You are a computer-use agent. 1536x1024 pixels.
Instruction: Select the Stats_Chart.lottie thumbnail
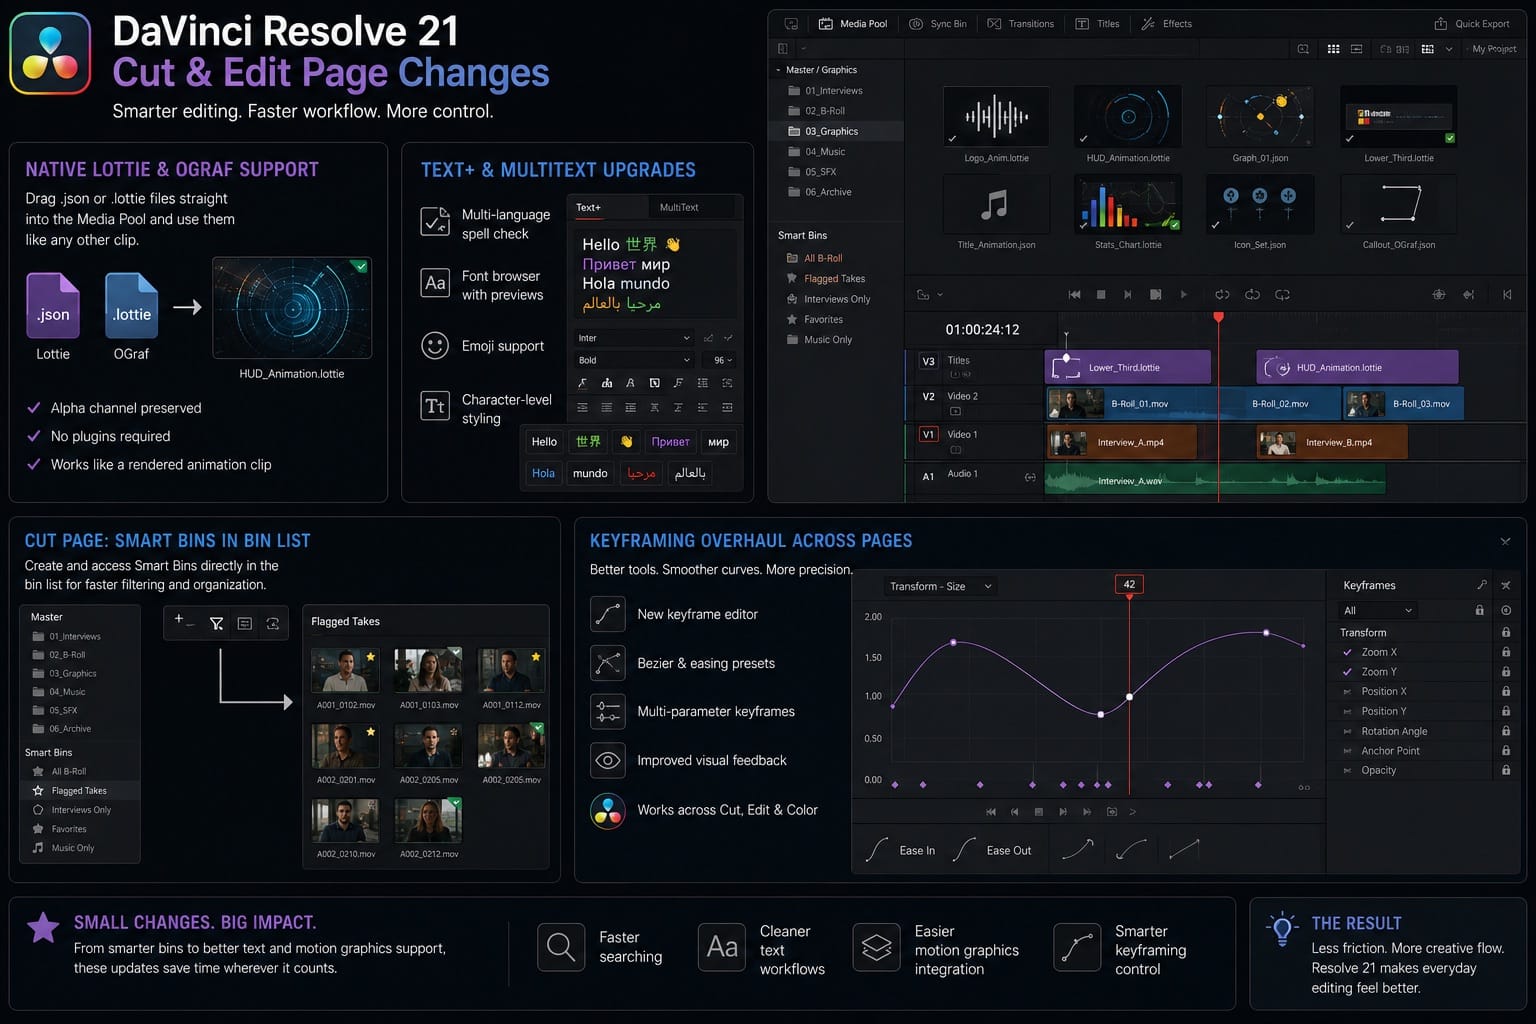point(1128,204)
